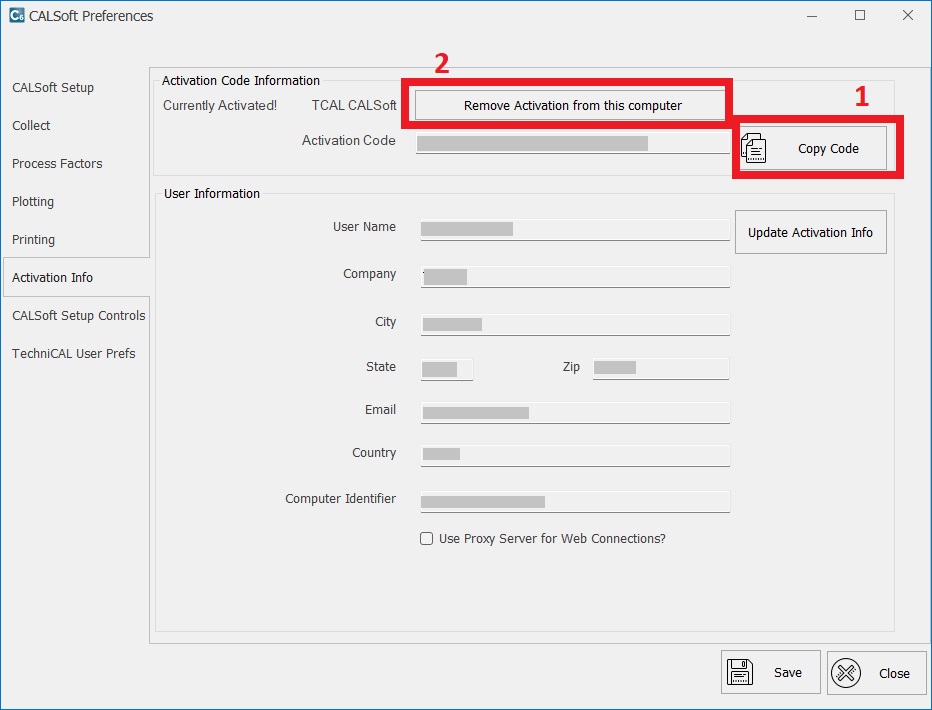This screenshot has width=932, height=710.
Task: Click the Zip input field
Action: (x=660, y=368)
